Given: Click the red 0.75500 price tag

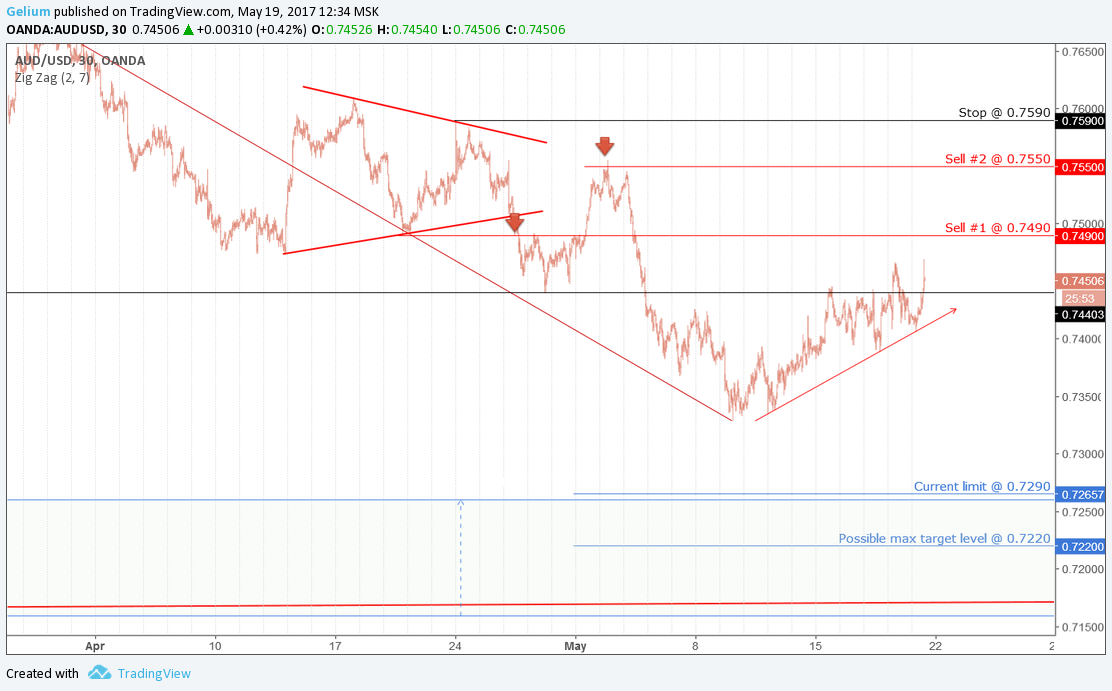Looking at the screenshot, I should [1081, 167].
